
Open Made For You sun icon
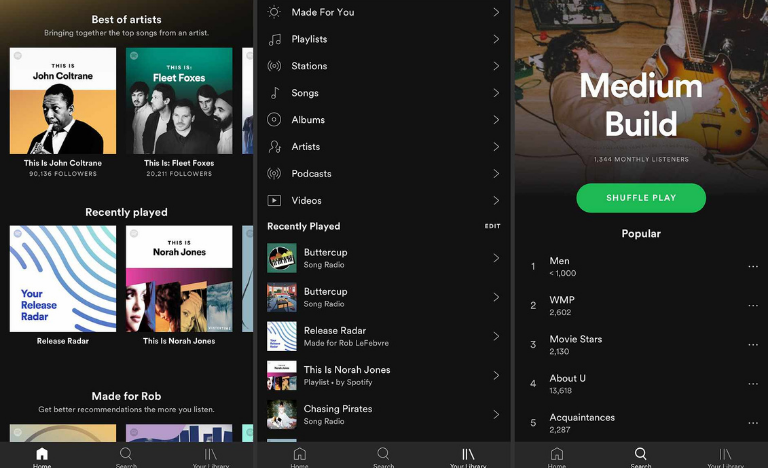[x=274, y=12]
